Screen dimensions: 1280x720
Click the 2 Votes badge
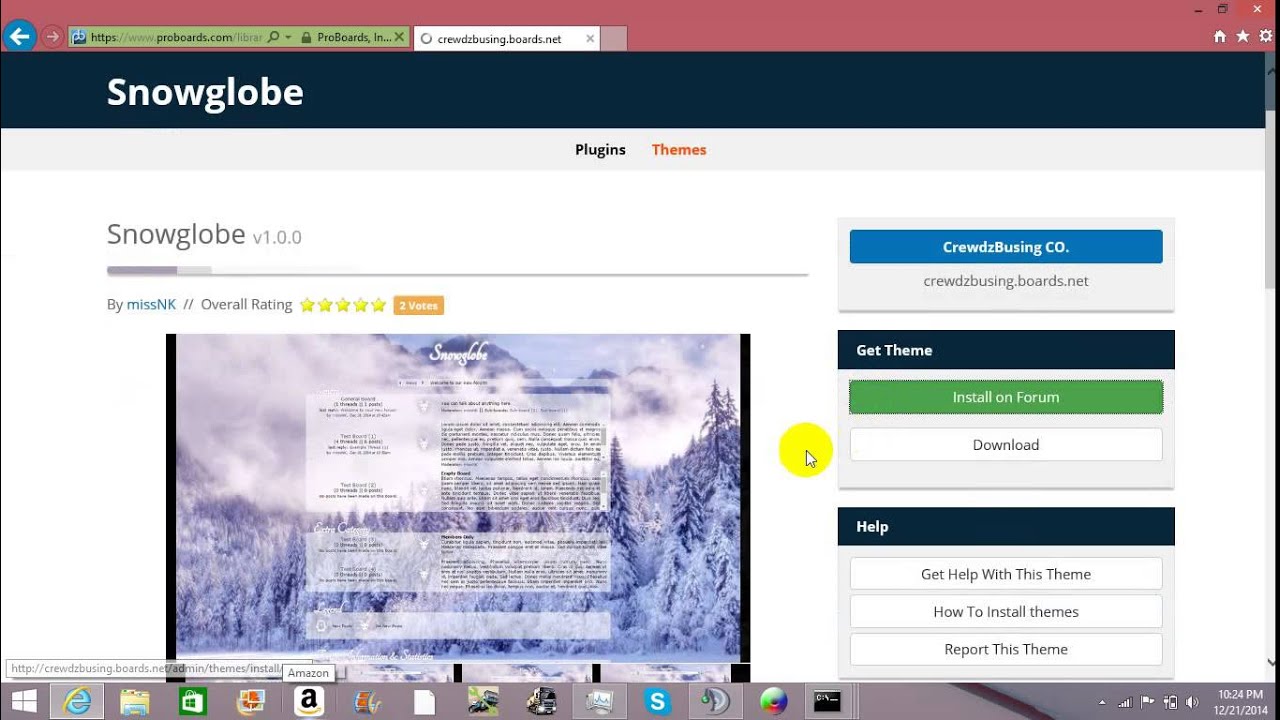coord(418,306)
